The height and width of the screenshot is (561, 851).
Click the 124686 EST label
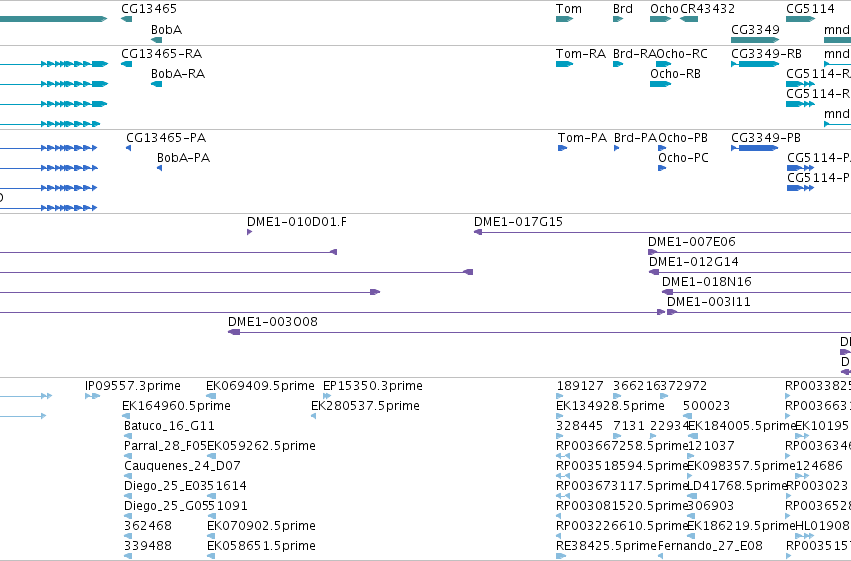click(x=819, y=467)
